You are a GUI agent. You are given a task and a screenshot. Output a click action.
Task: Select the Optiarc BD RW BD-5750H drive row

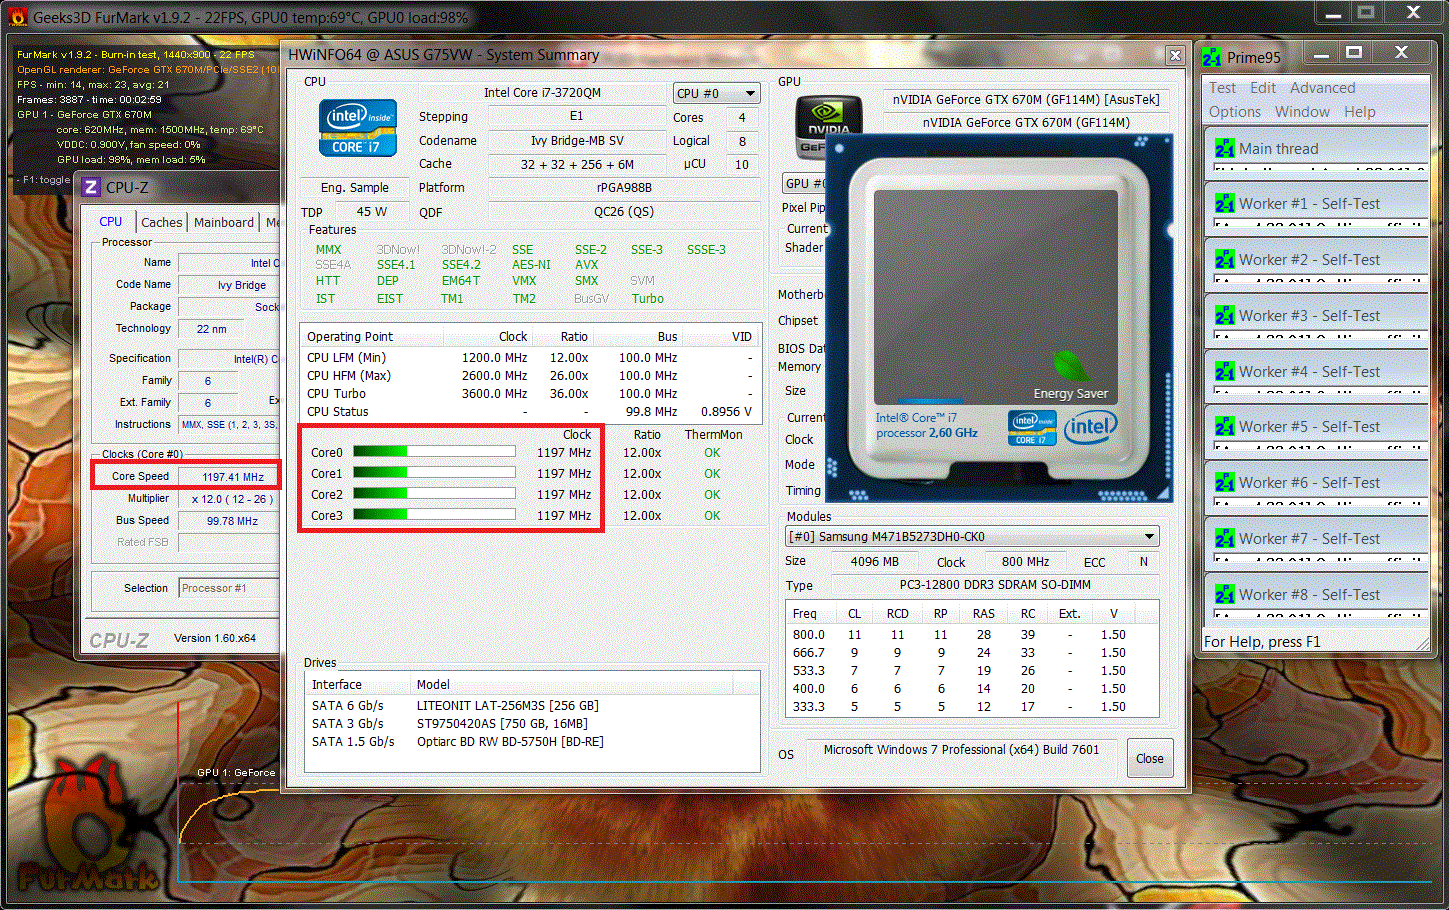(532, 742)
